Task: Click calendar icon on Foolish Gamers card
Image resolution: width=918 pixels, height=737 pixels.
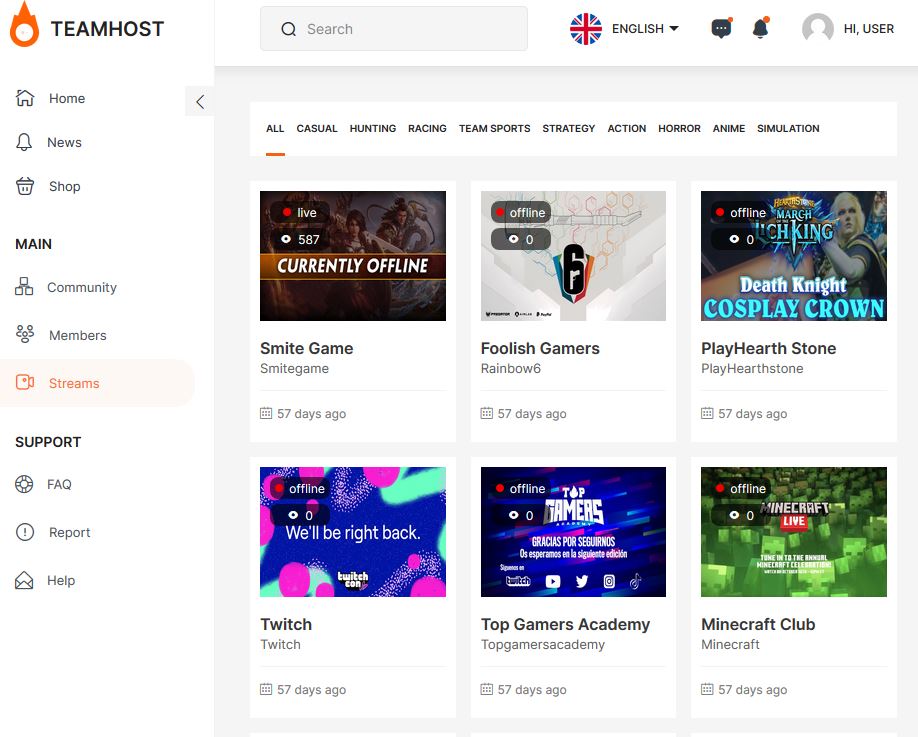Action: [x=487, y=413]
